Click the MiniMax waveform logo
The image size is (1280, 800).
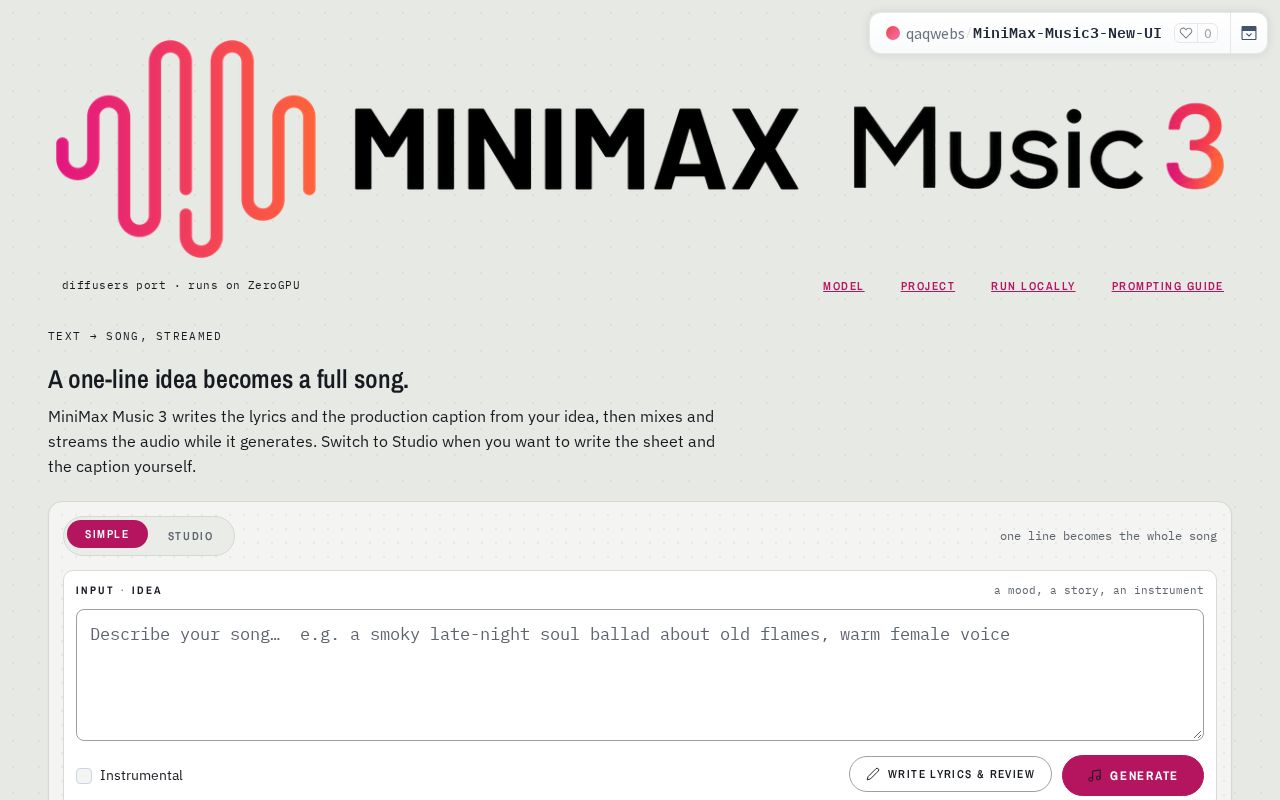coord(186,148)
